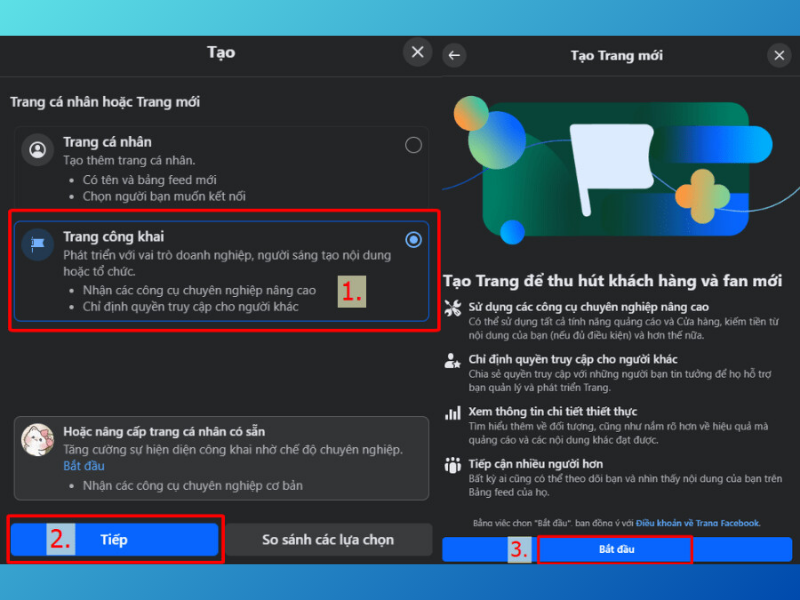Click the people group icon beside Tiếp cận

453,465
